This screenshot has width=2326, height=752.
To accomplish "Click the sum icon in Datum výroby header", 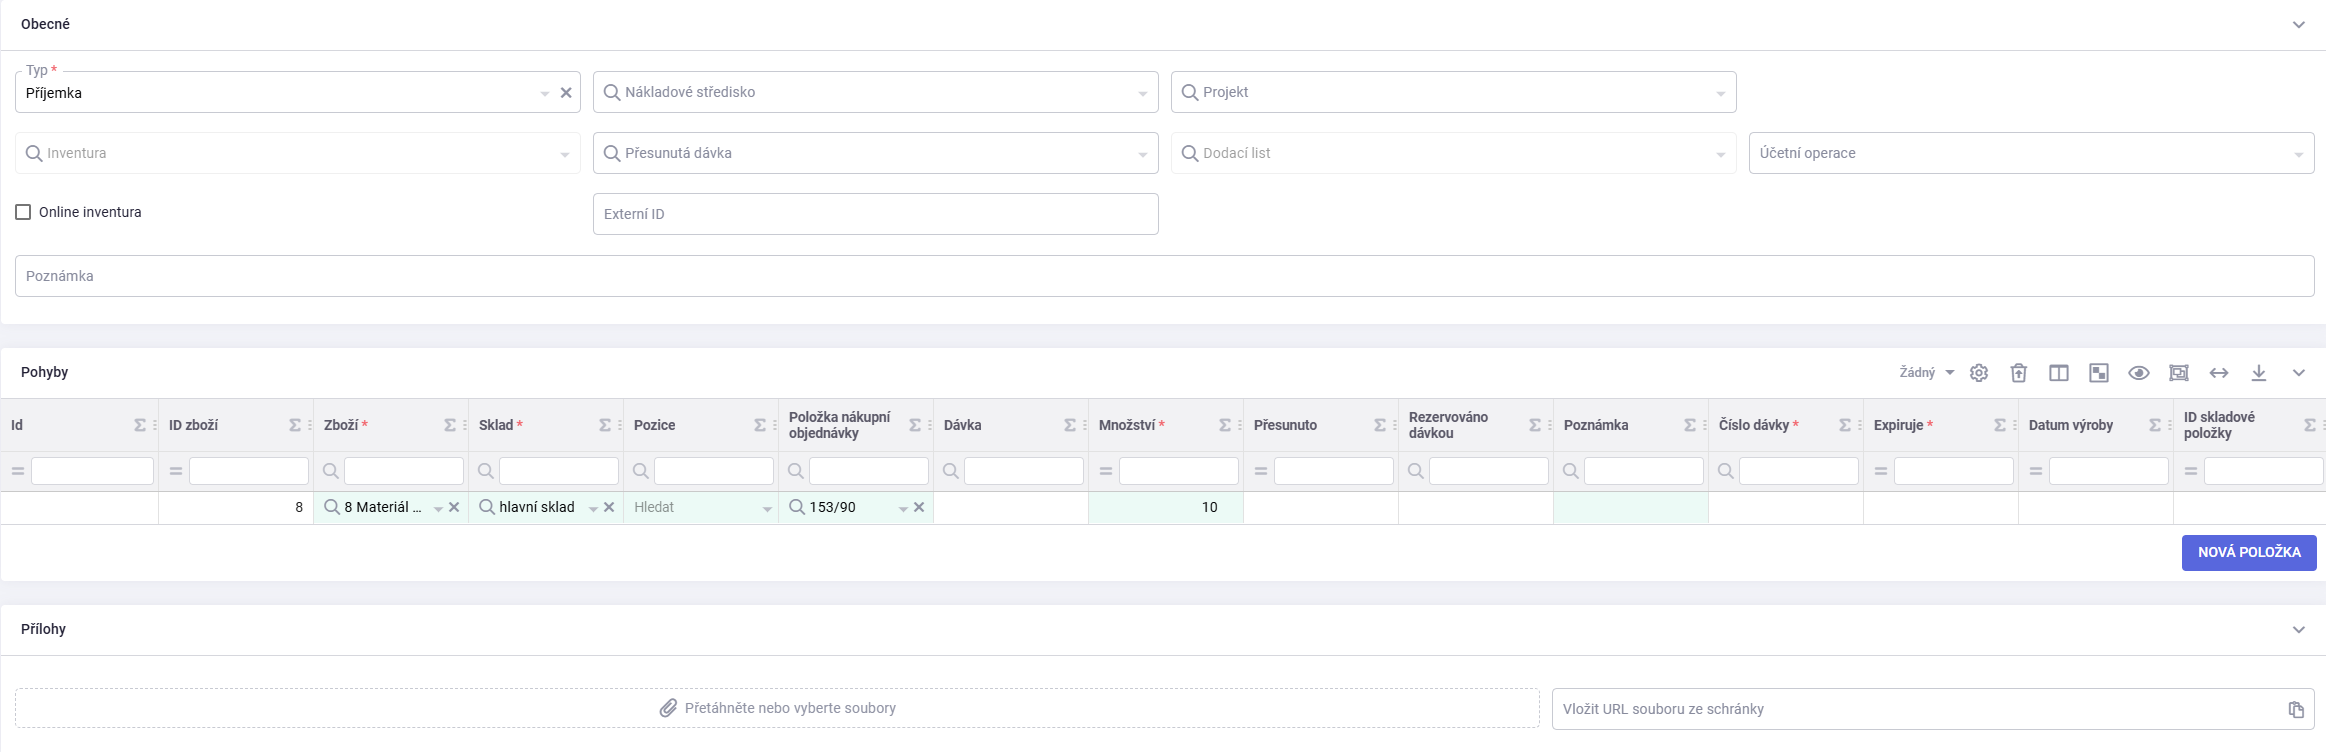I will click(x=2155, y=425).
